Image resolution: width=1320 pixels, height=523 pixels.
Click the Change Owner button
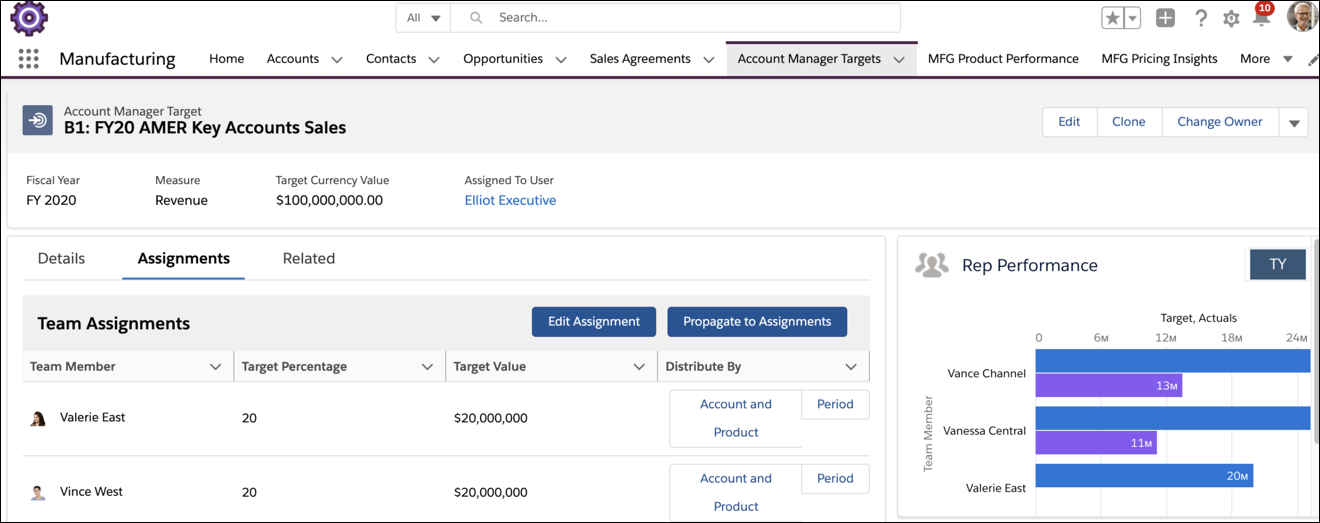(1220, 122)
